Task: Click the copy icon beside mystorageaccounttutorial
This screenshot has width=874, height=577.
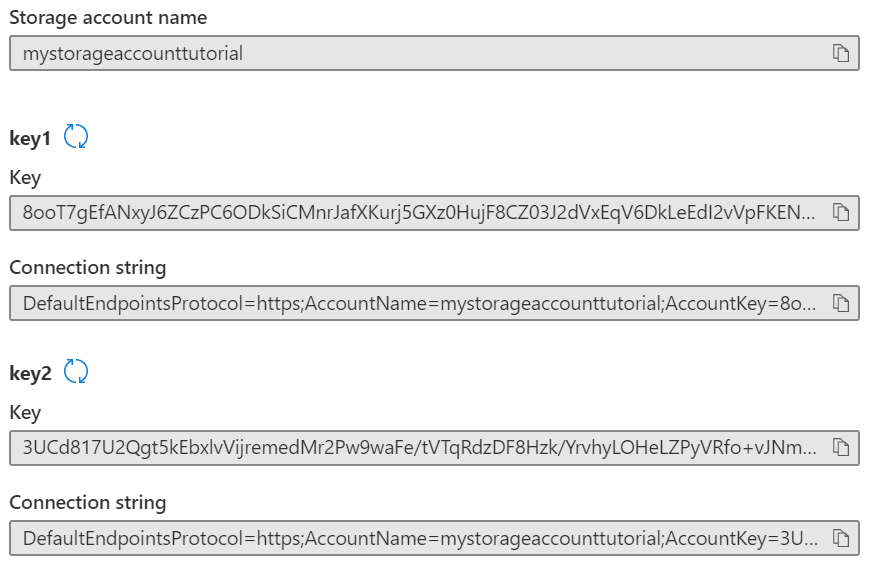Action: (843, 52)
